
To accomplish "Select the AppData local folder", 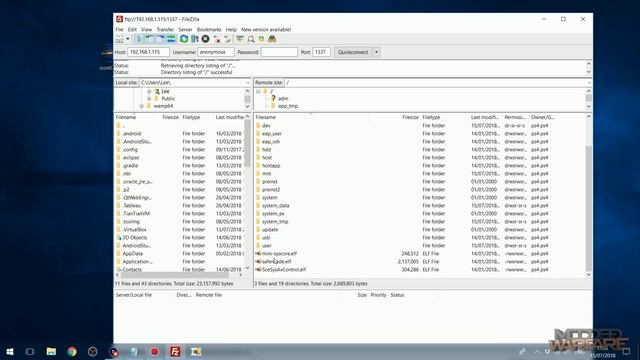I will click(132, 253).
